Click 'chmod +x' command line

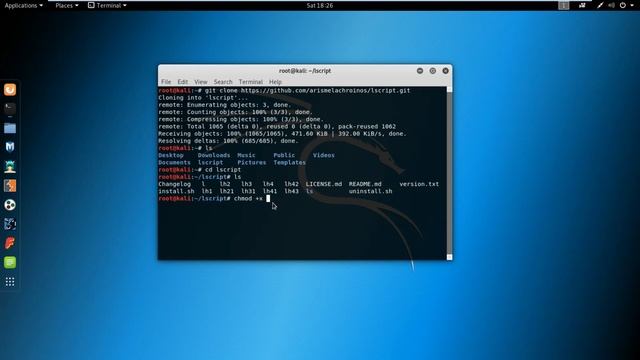[x=248, y=198]
